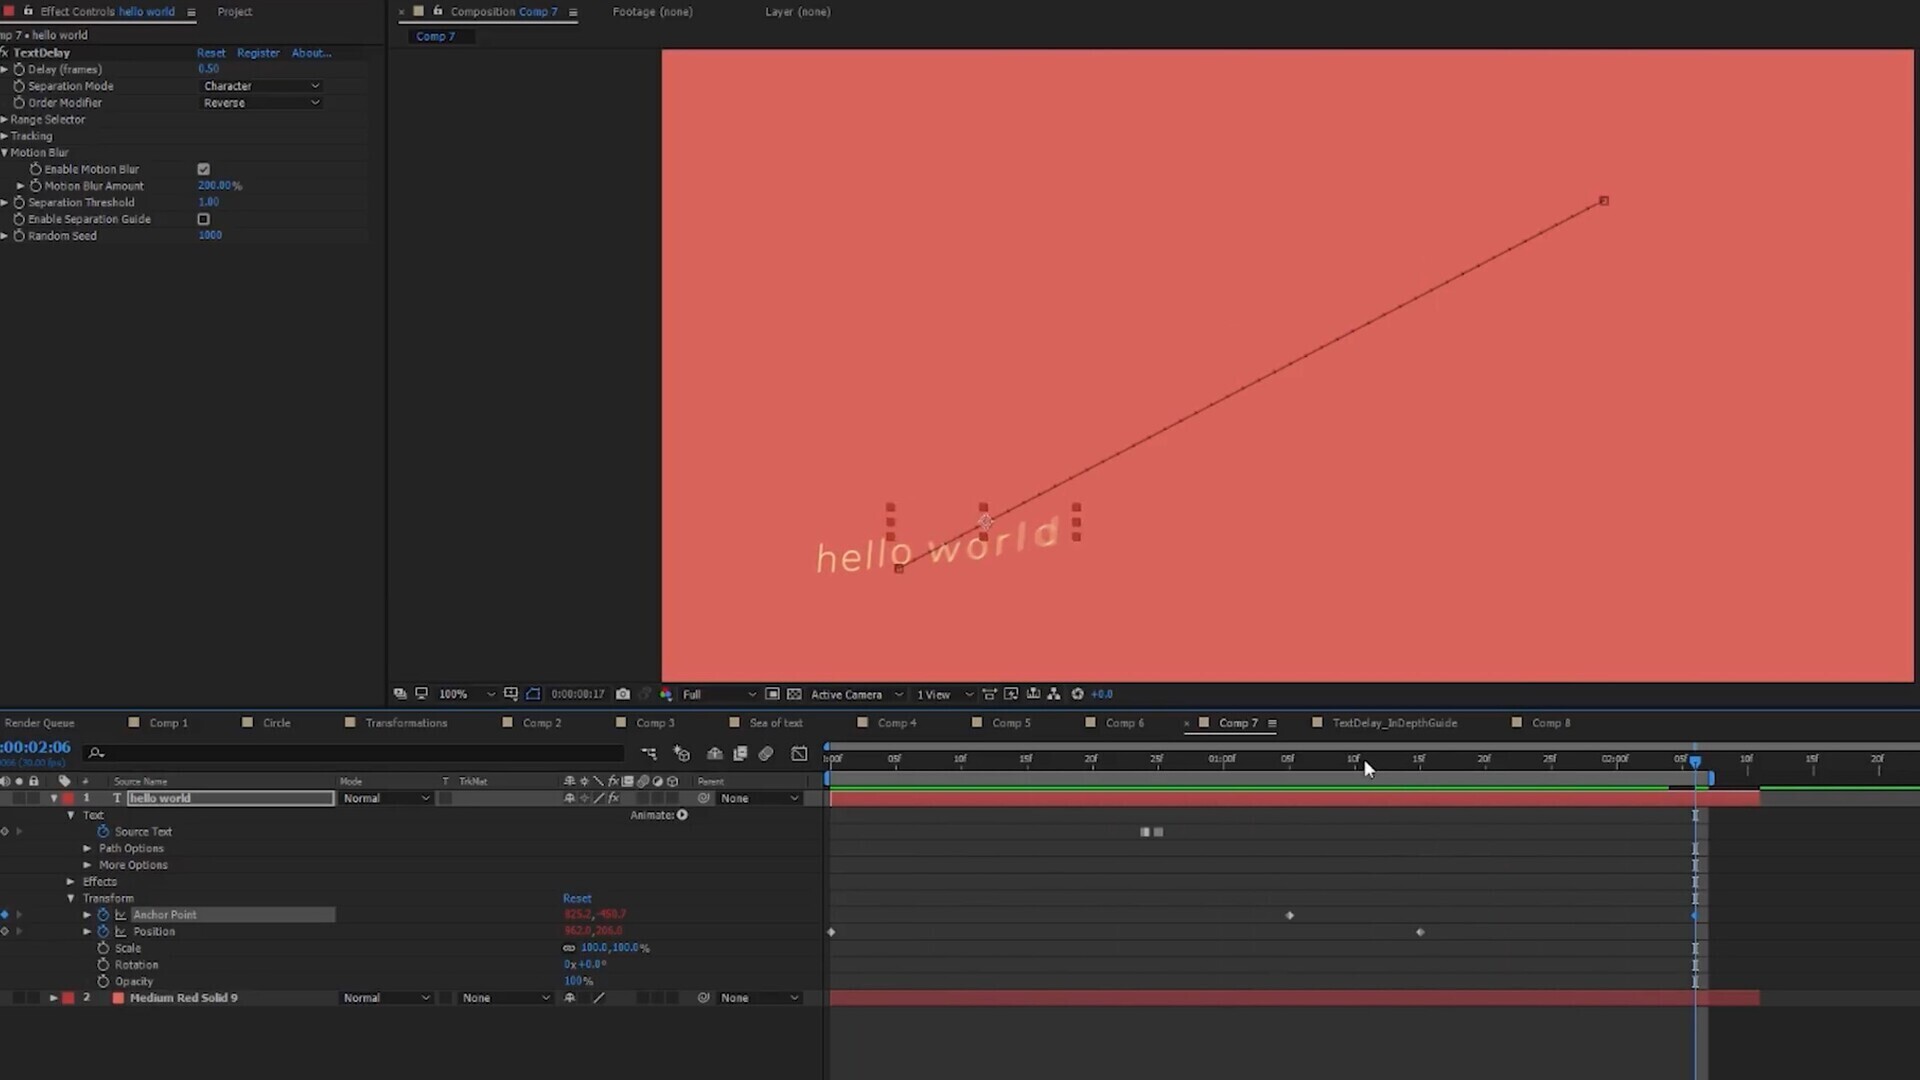
Task: Uncheck Enable Motion Blur checkbox
Action: coord(204,169)
